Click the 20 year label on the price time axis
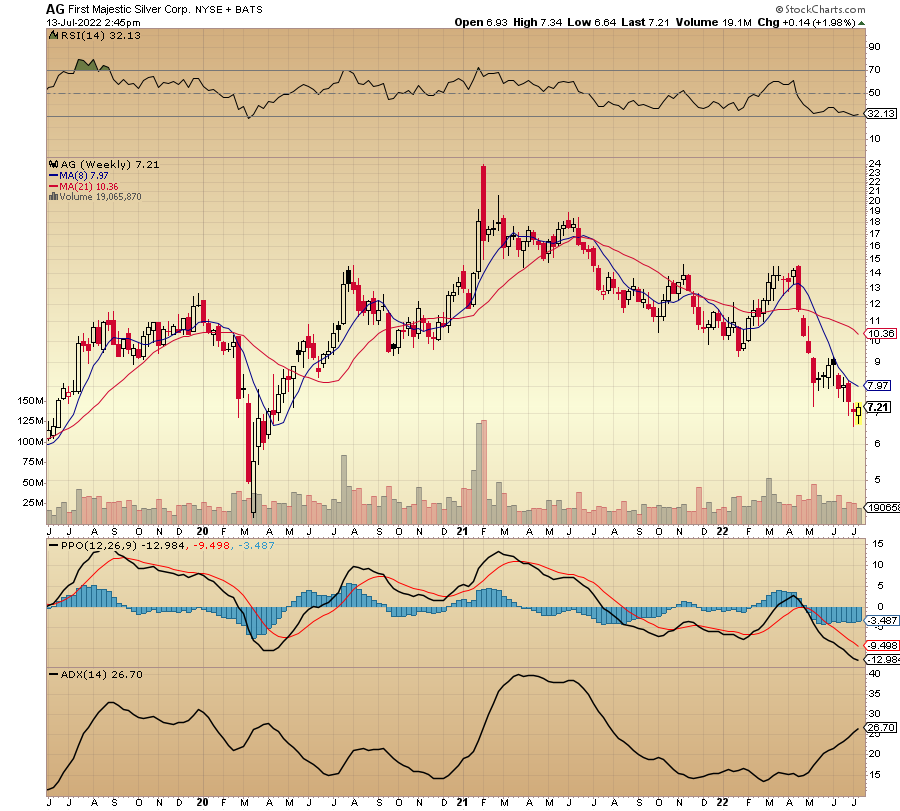The height and width of the screenshot is (811, 900). [202, 531]
